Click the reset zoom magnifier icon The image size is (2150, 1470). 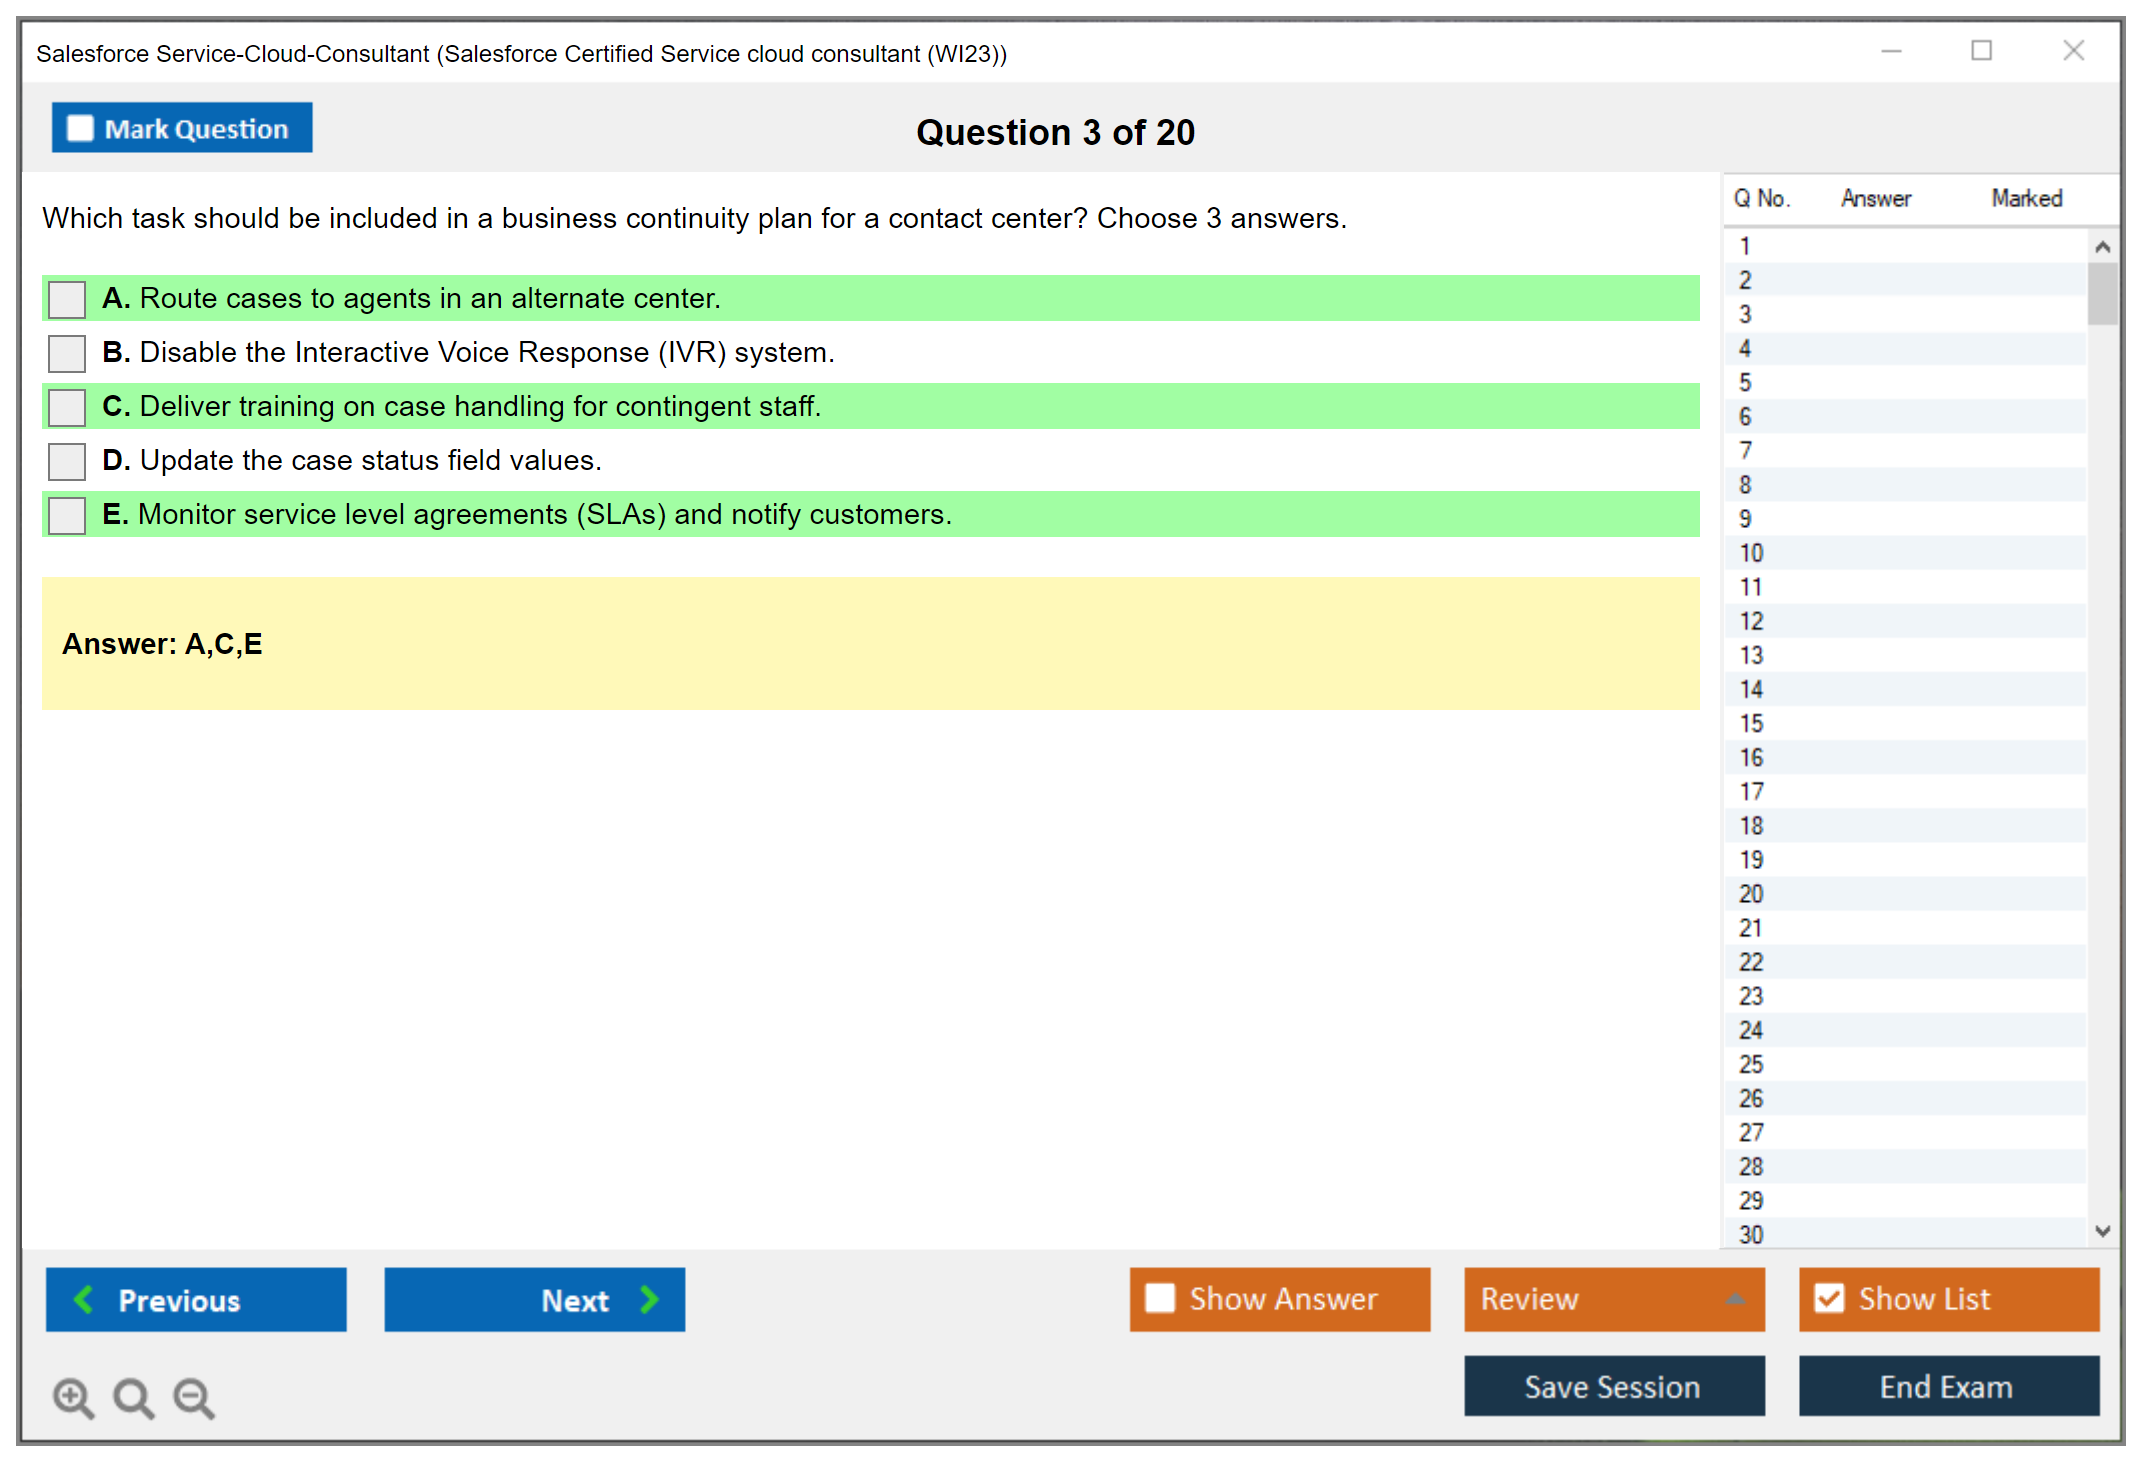tap(133, 1397)
